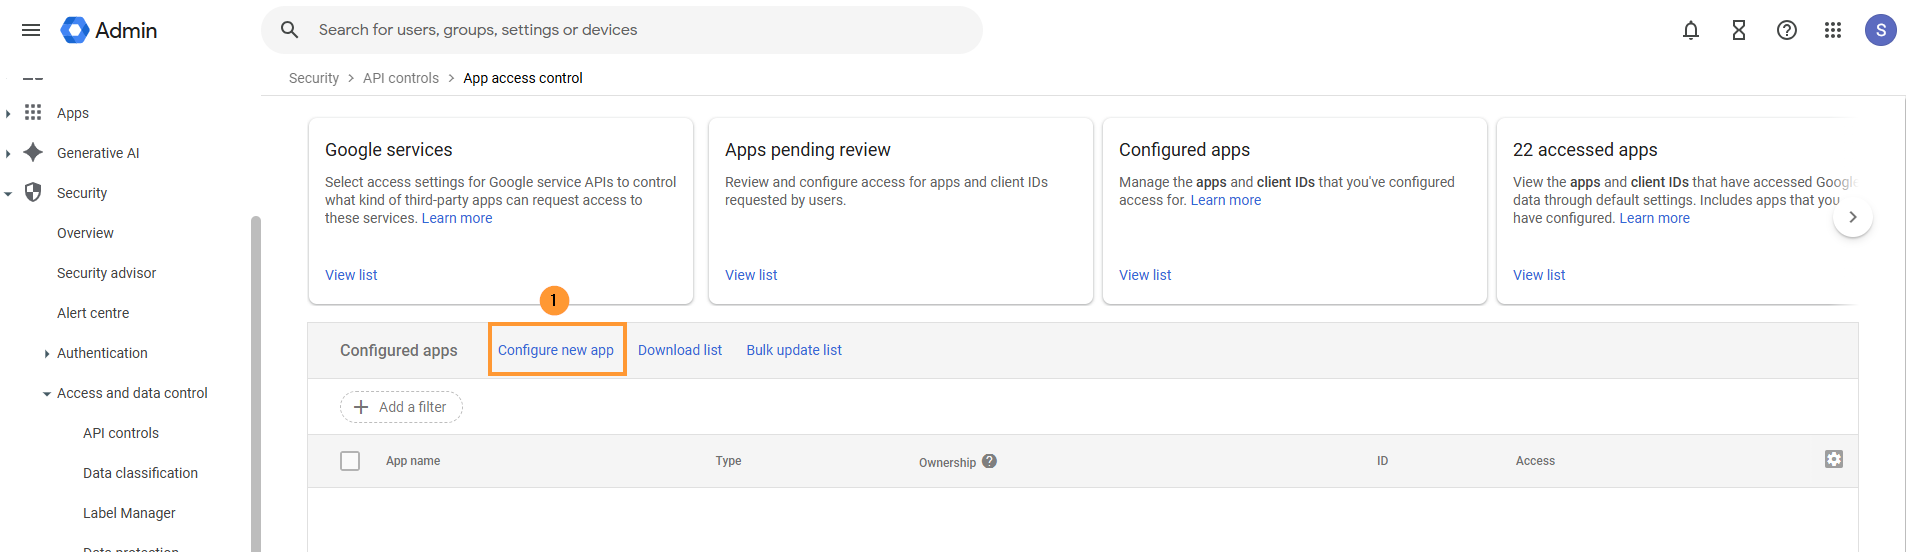Click Download list link

tap(679, 350)
